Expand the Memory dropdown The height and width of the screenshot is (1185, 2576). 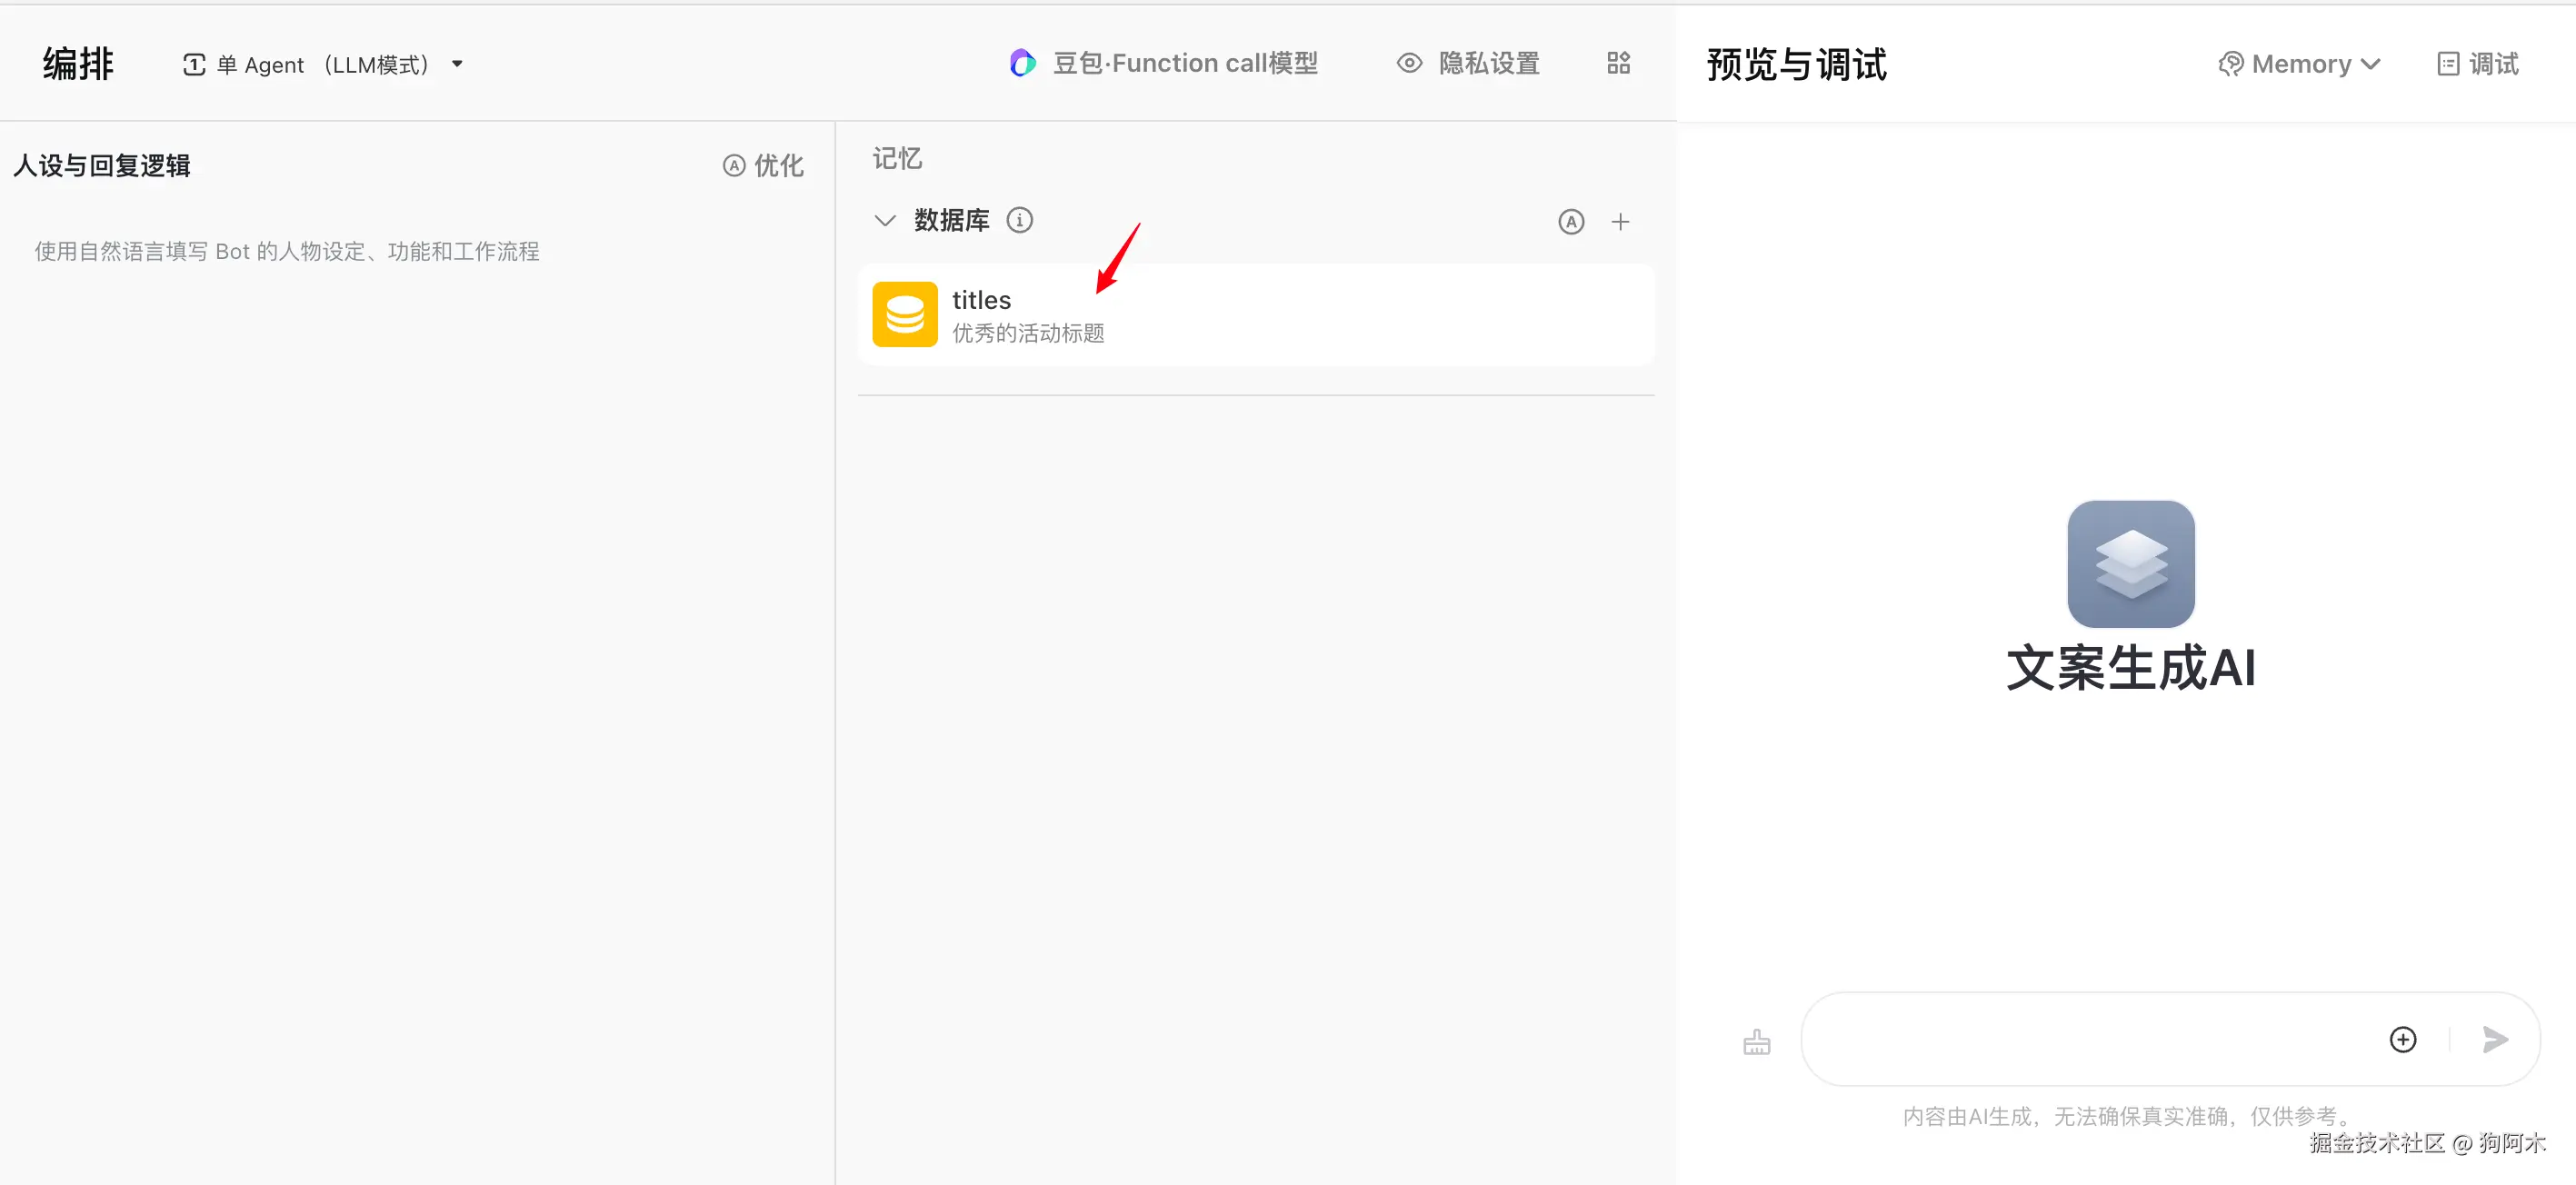(x=2298, y=64)
